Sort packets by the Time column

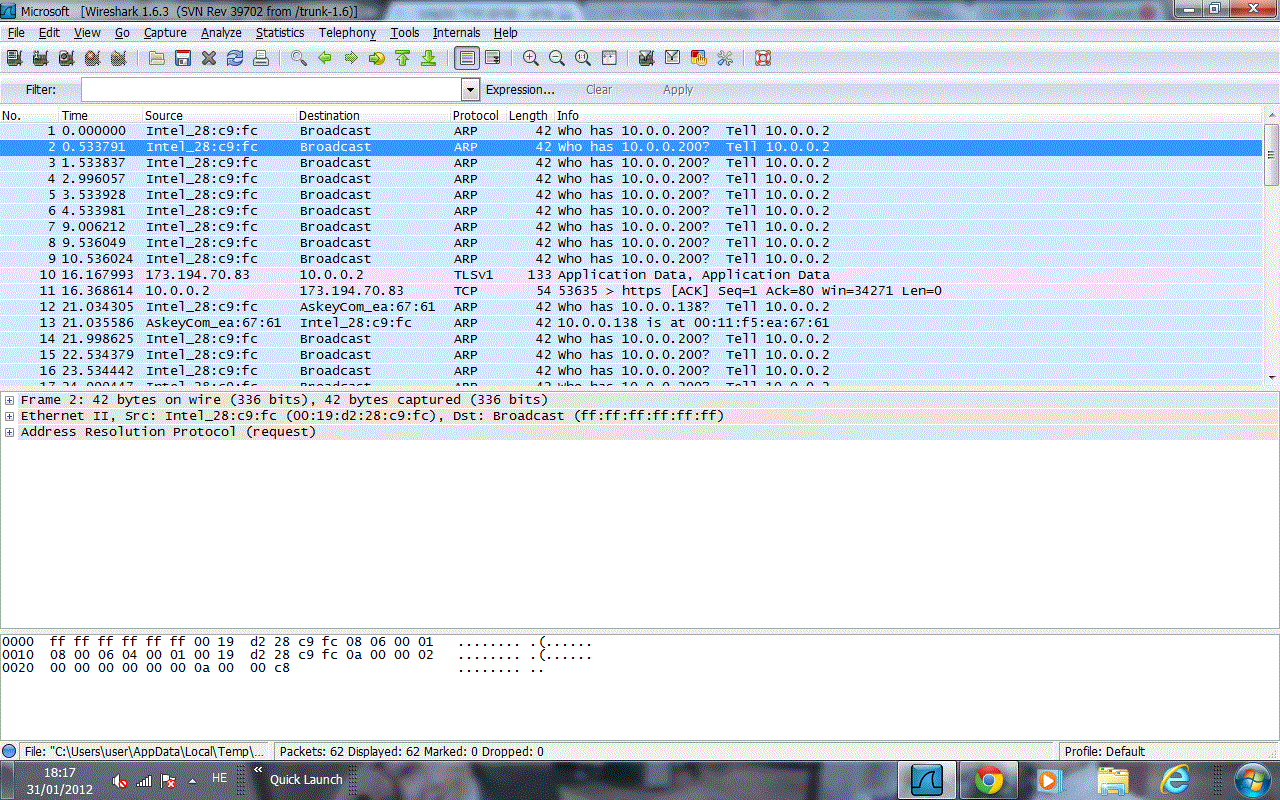tap(100, 115)
